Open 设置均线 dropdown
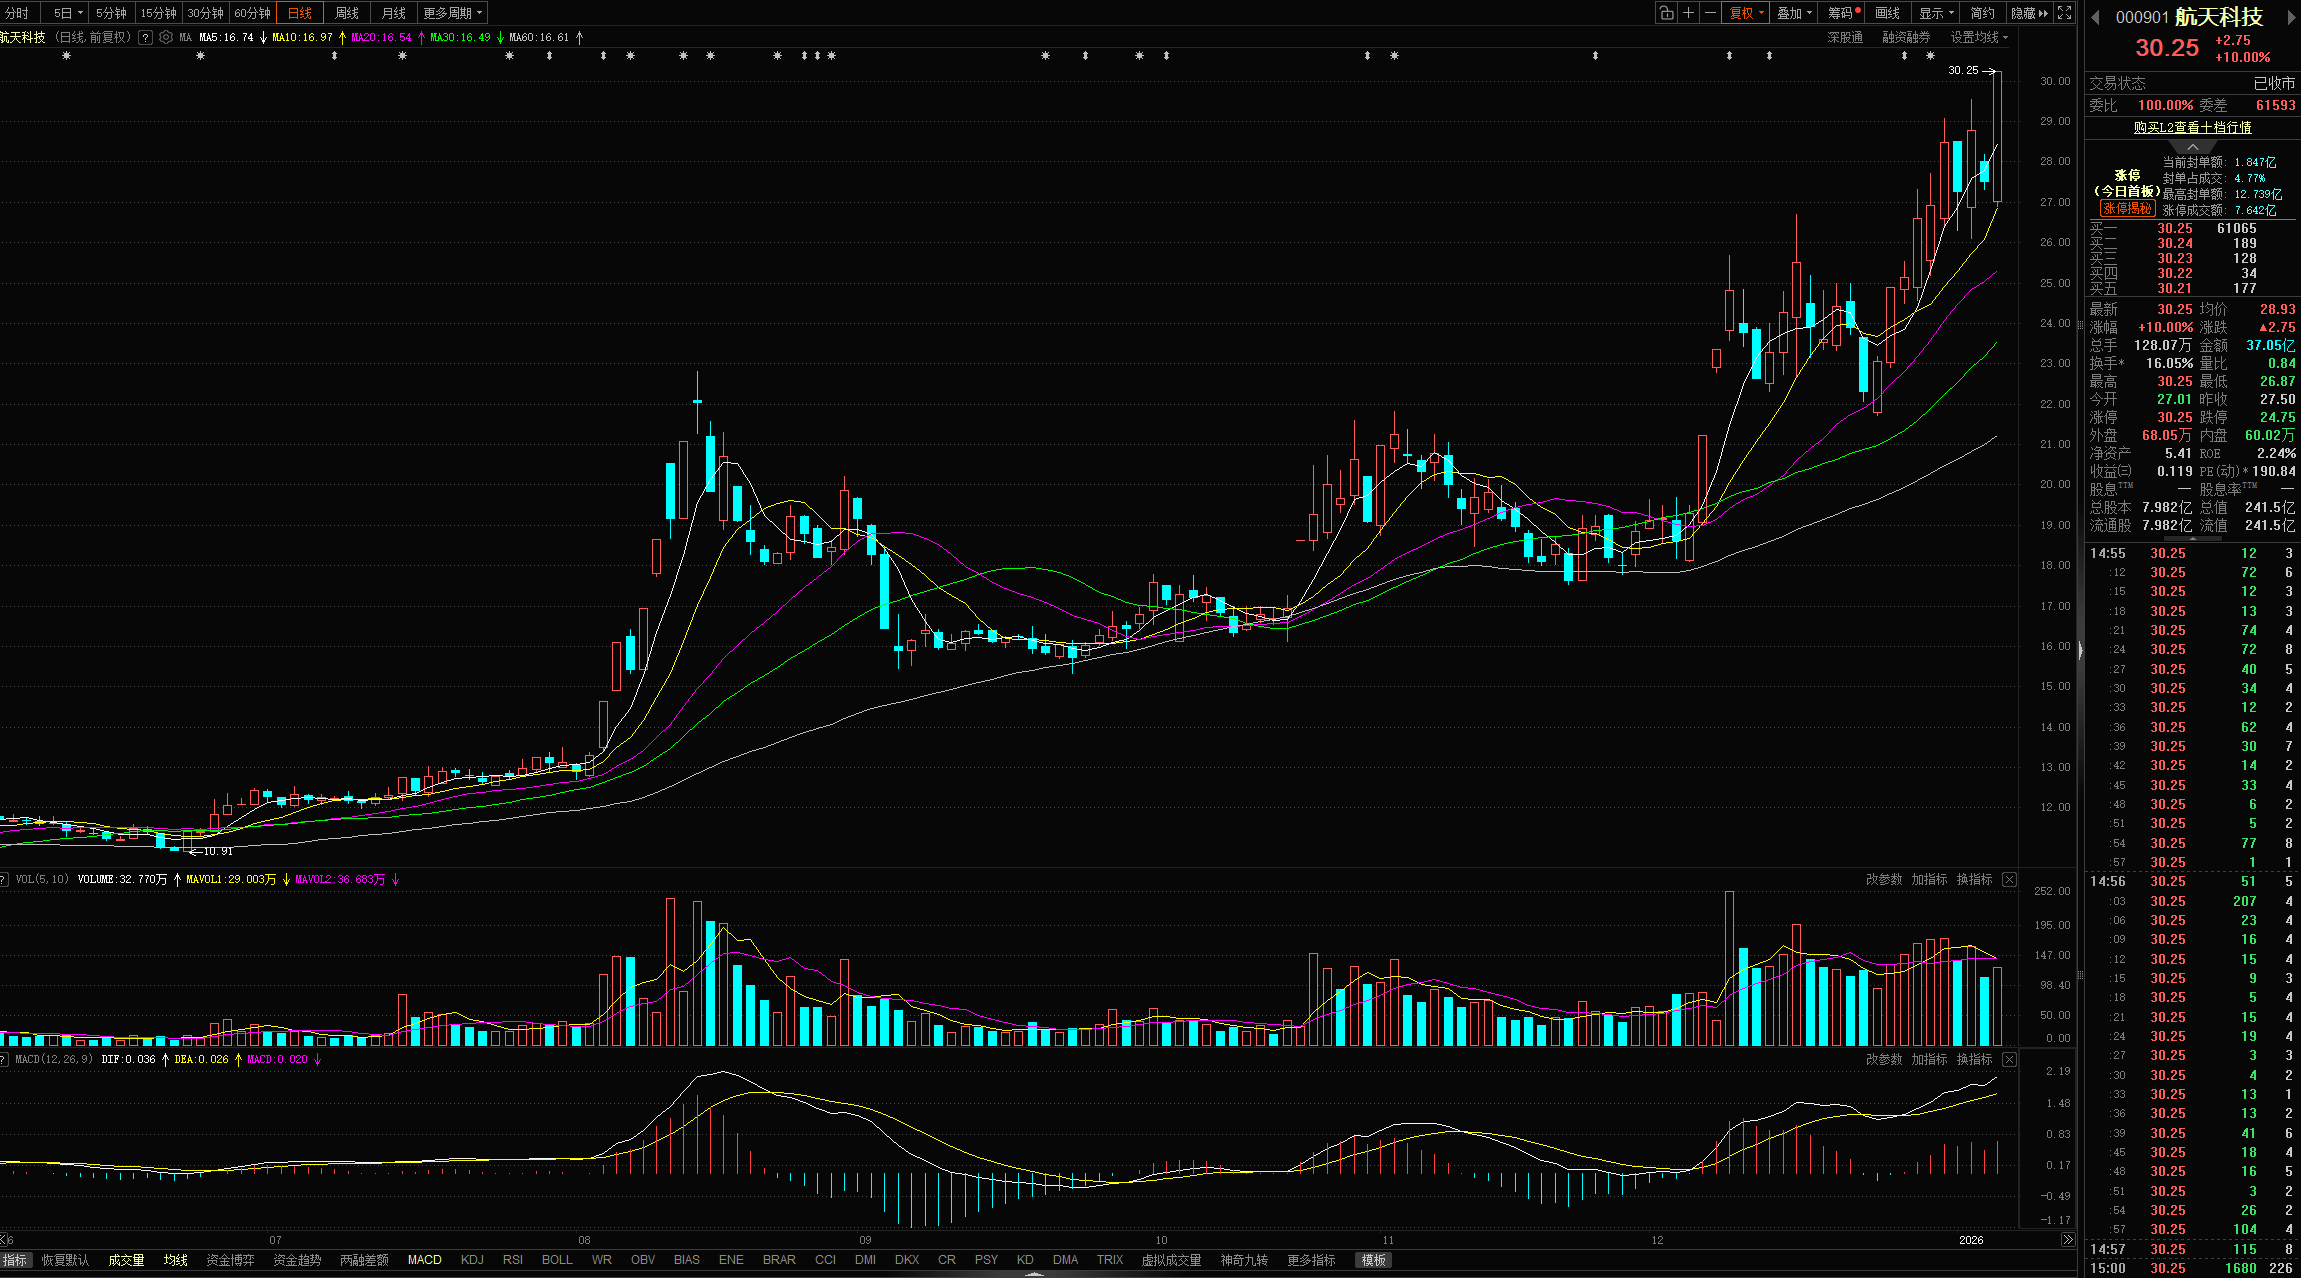This screenshot has width=2301, height=1278. point(1979,37)
